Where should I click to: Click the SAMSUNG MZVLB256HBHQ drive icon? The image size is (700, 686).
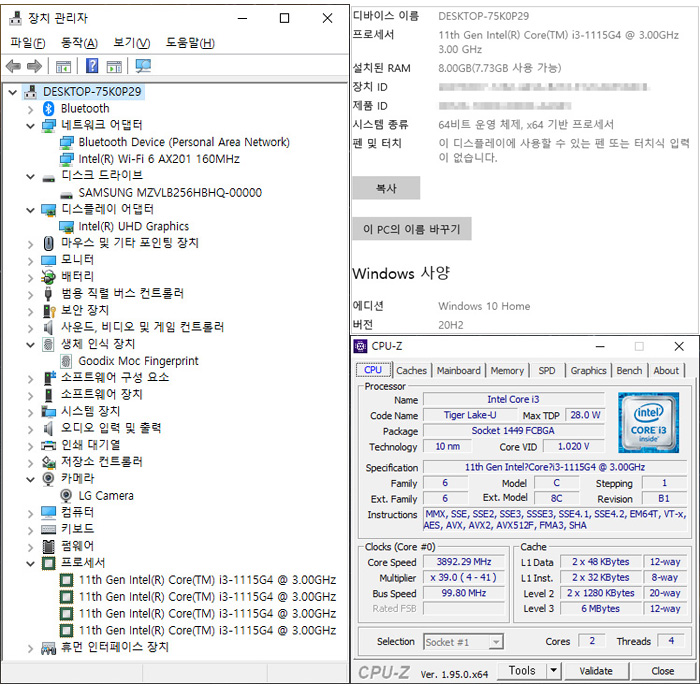pos(67,195)
